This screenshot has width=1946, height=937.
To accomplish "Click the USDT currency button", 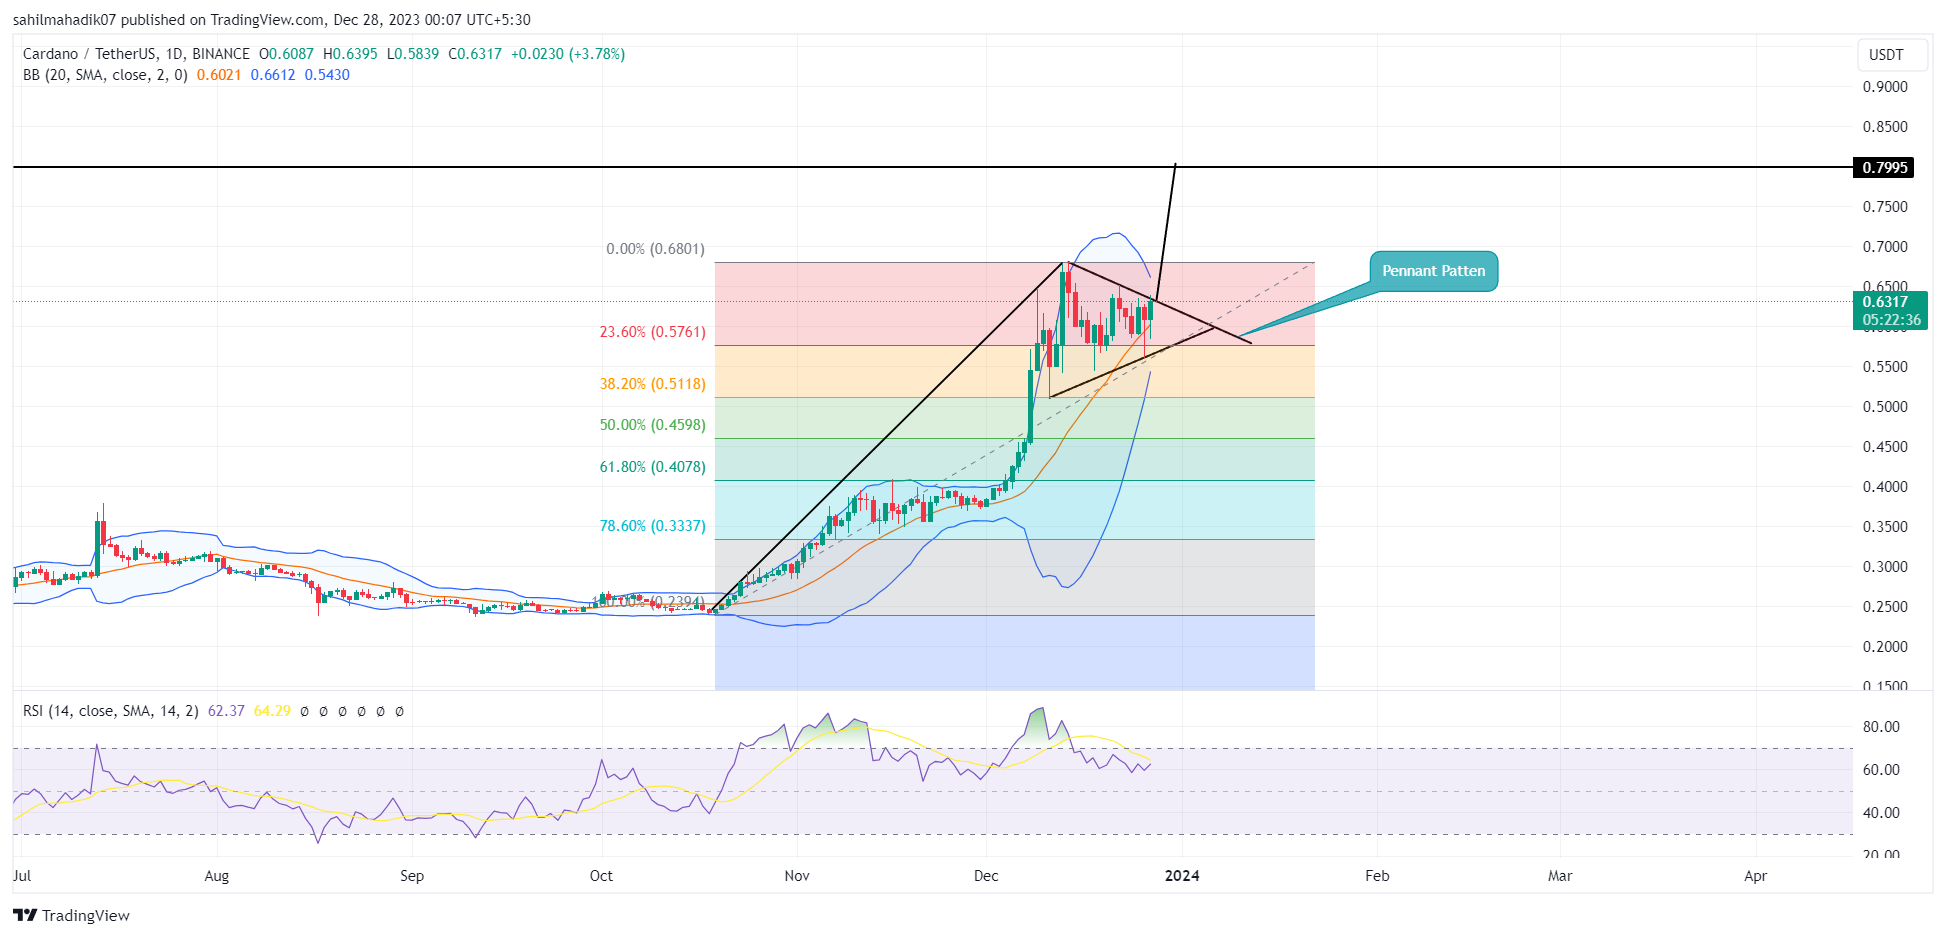I will (x=1890, y=55).
